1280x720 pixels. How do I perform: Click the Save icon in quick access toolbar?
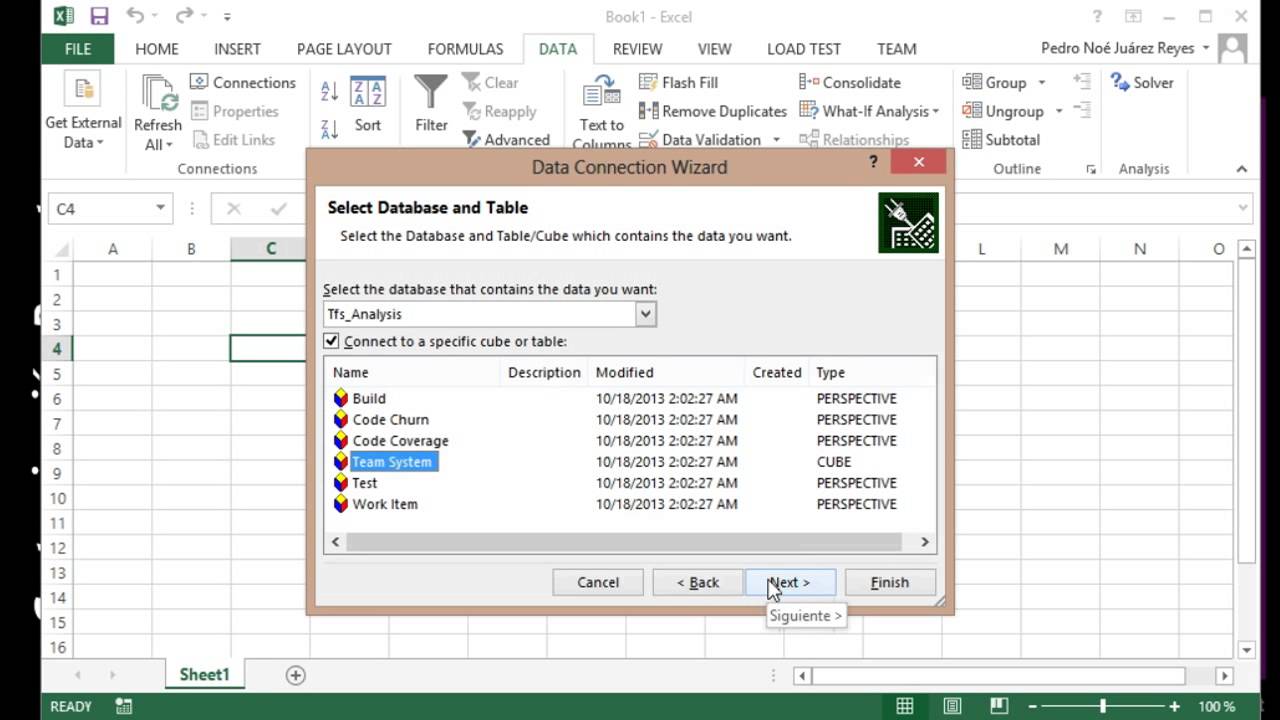tap(99, 16)
